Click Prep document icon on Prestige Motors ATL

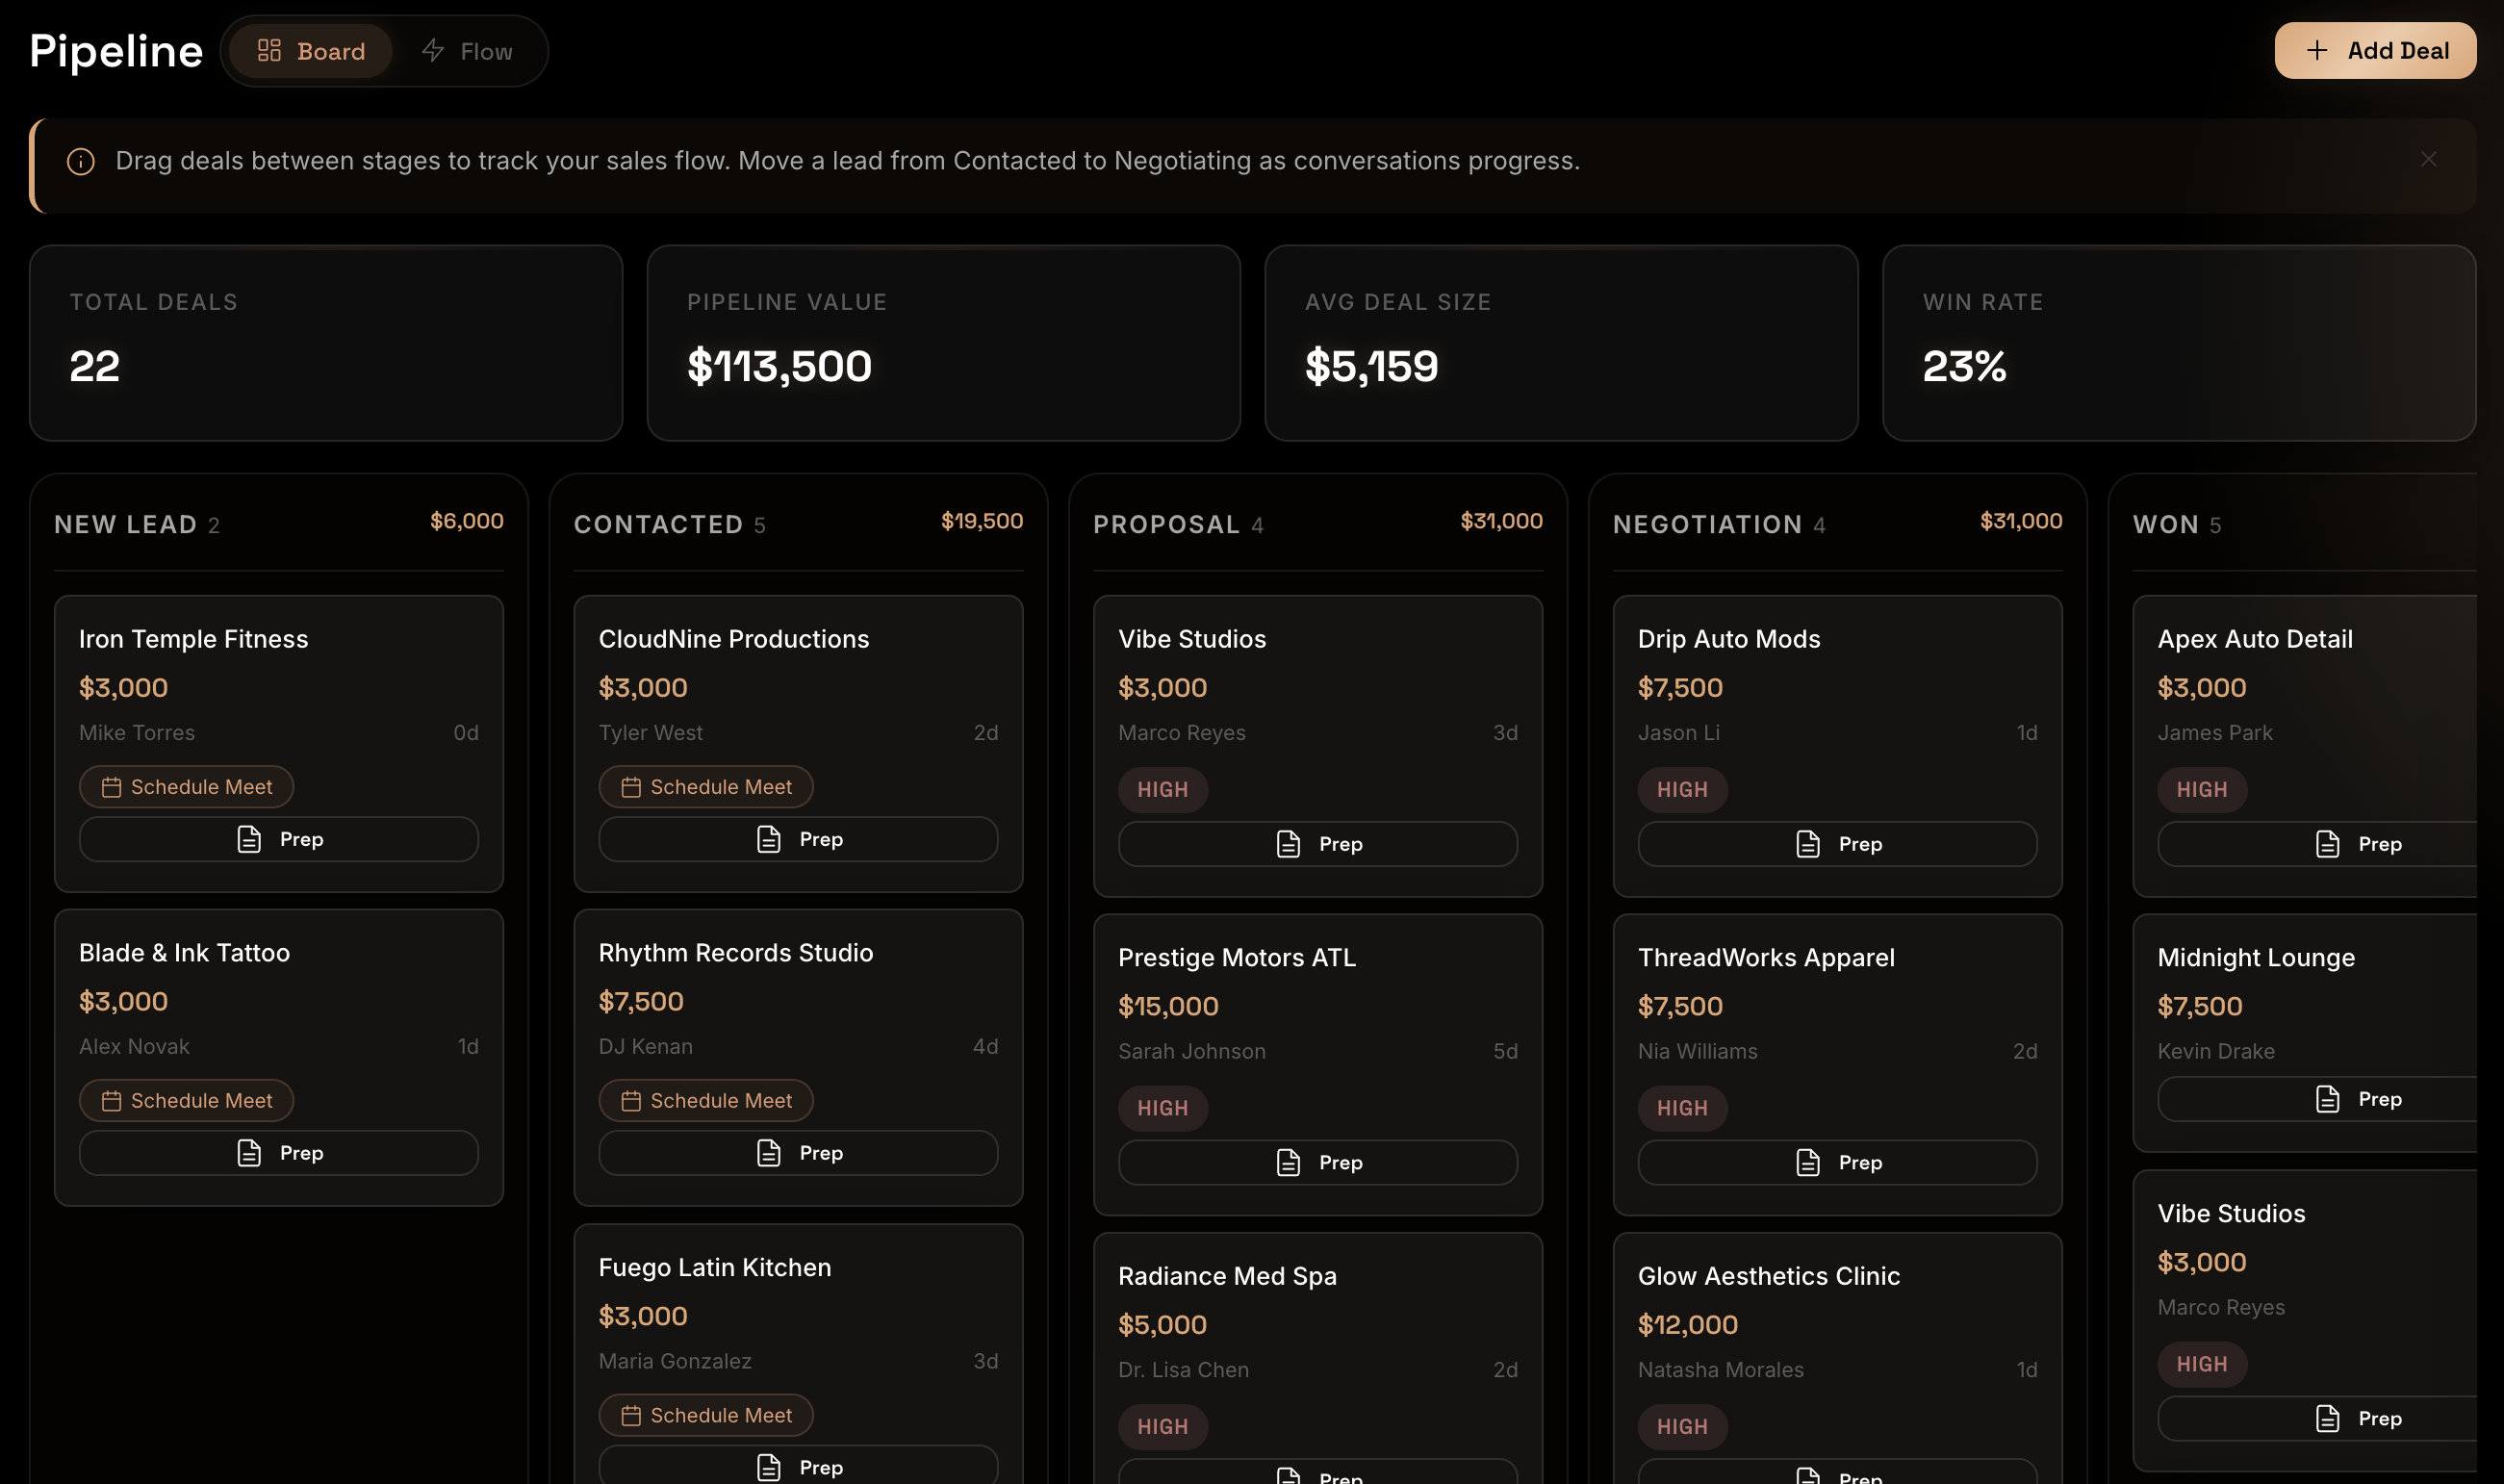tap(1288, 1163)
